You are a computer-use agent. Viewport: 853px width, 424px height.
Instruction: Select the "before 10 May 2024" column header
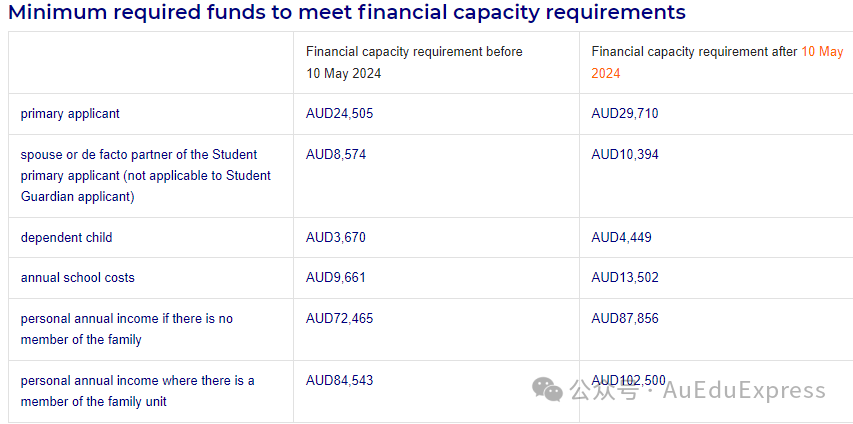tap(414, 62)
